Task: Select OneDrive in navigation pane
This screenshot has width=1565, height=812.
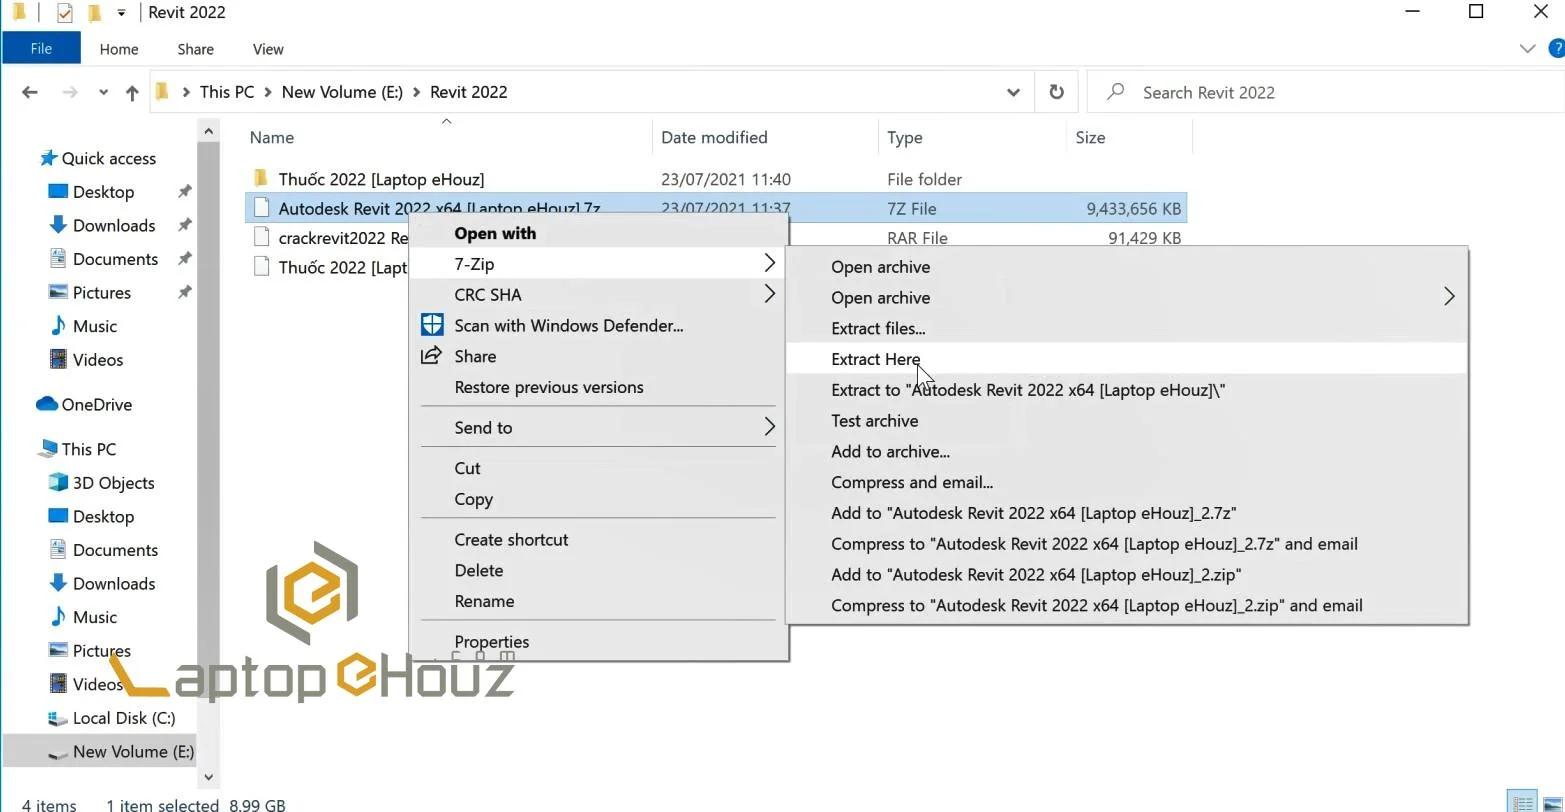Action: point(96,404)
